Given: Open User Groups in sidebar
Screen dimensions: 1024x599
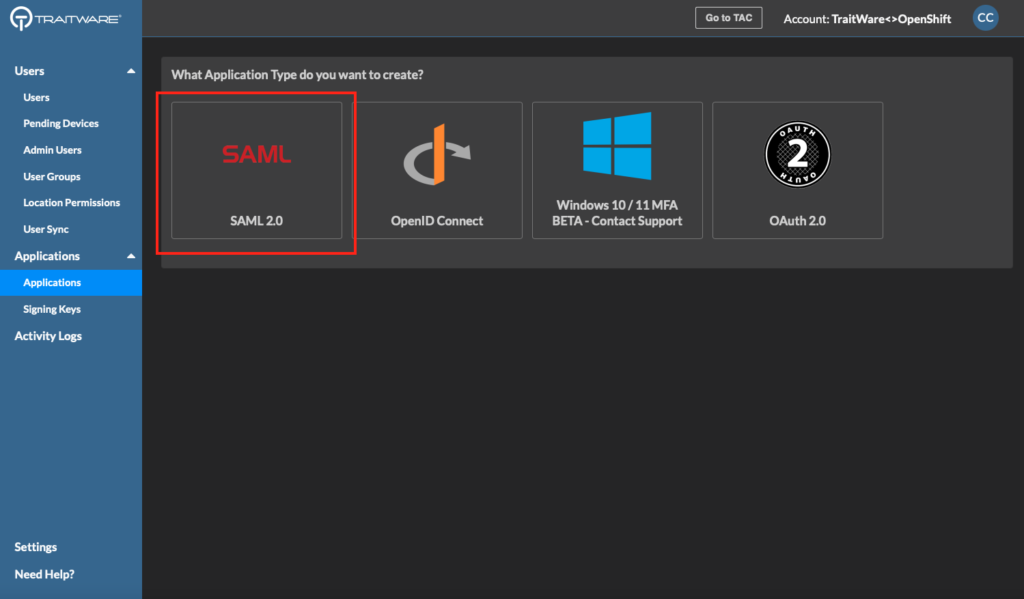Looking at the screenshot, I should point(52,176).
